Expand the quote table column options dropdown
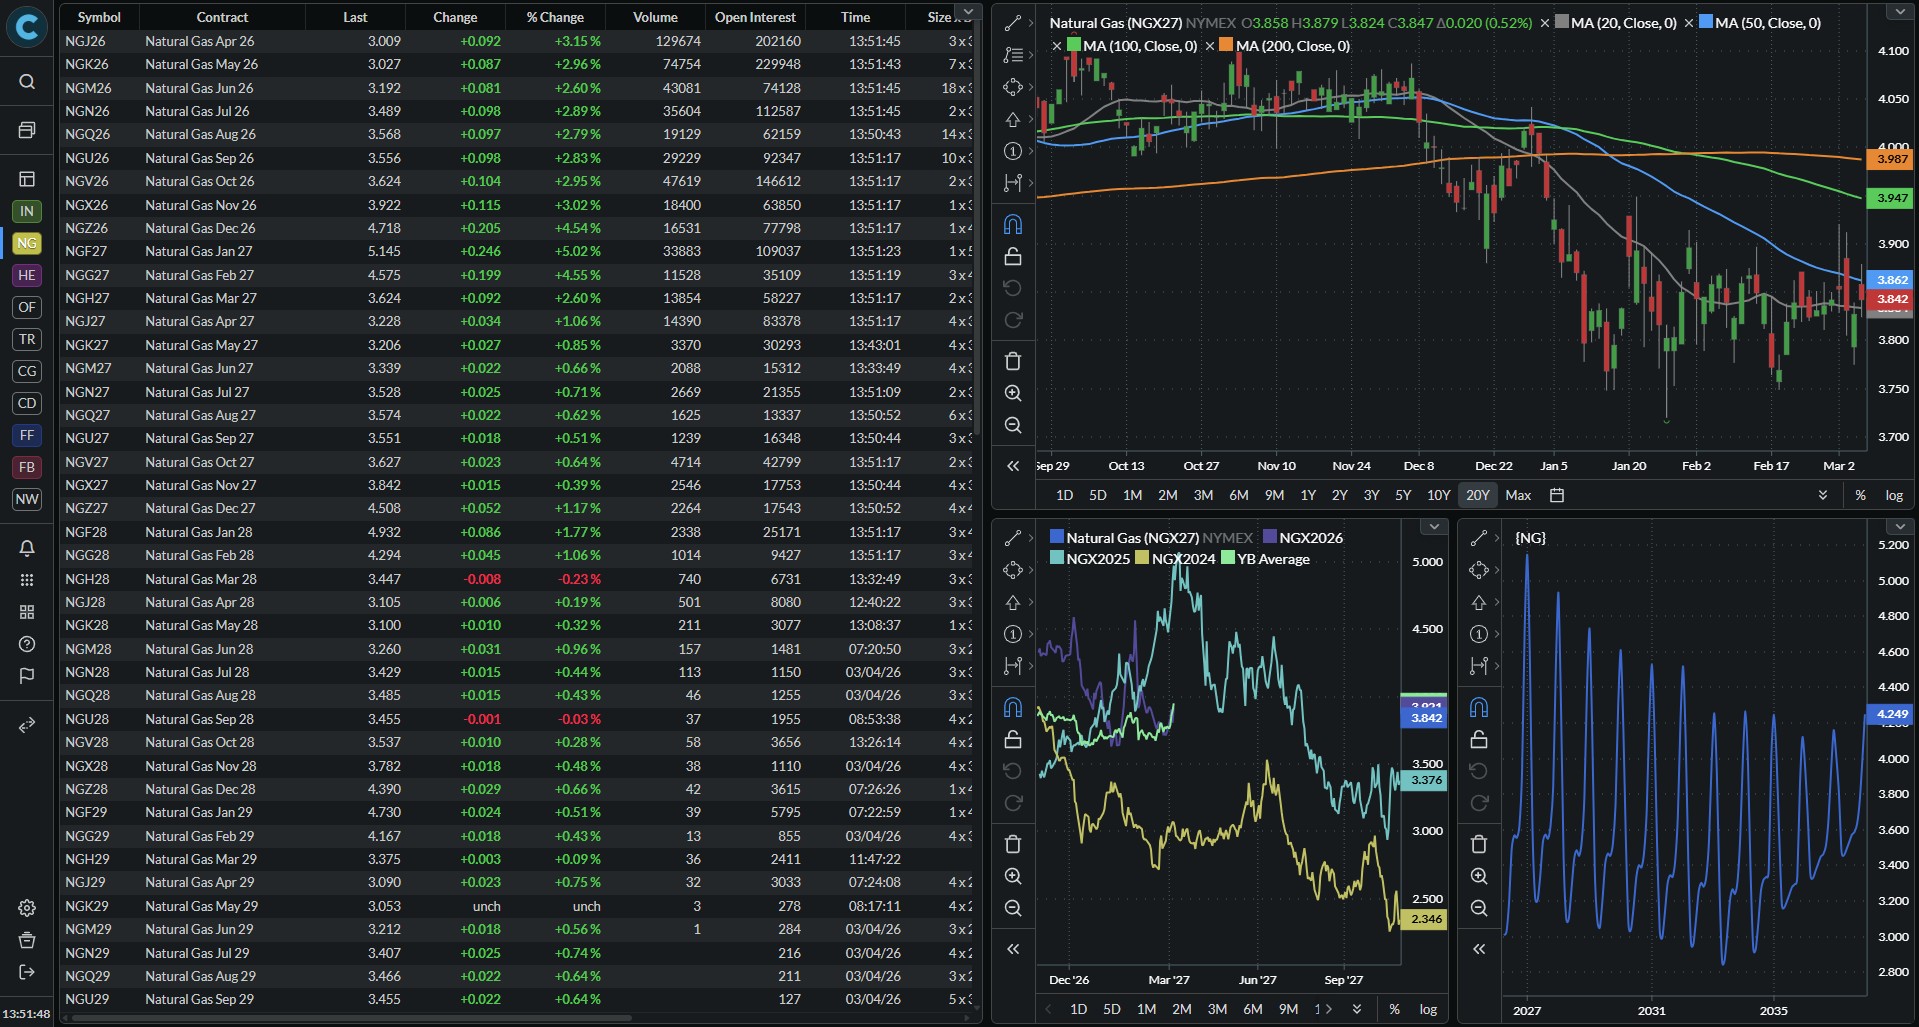The width and height of the screenshot is (1919, 1027). (965, 12)
